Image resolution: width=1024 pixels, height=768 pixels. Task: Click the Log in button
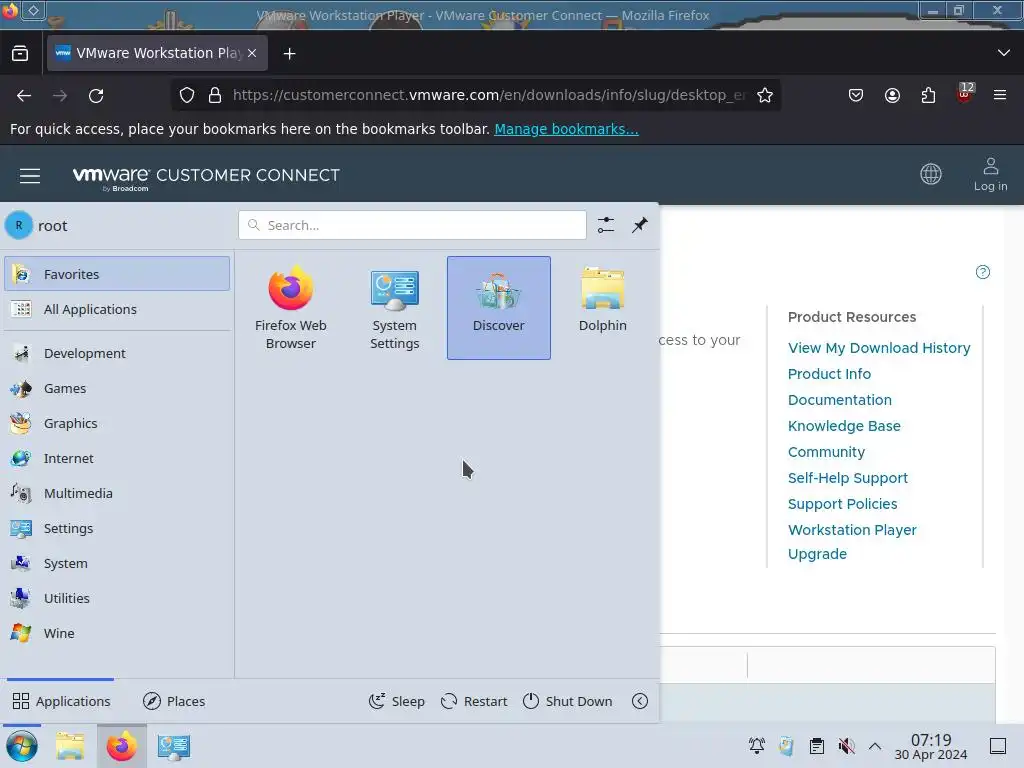click(x=990, y=174)
